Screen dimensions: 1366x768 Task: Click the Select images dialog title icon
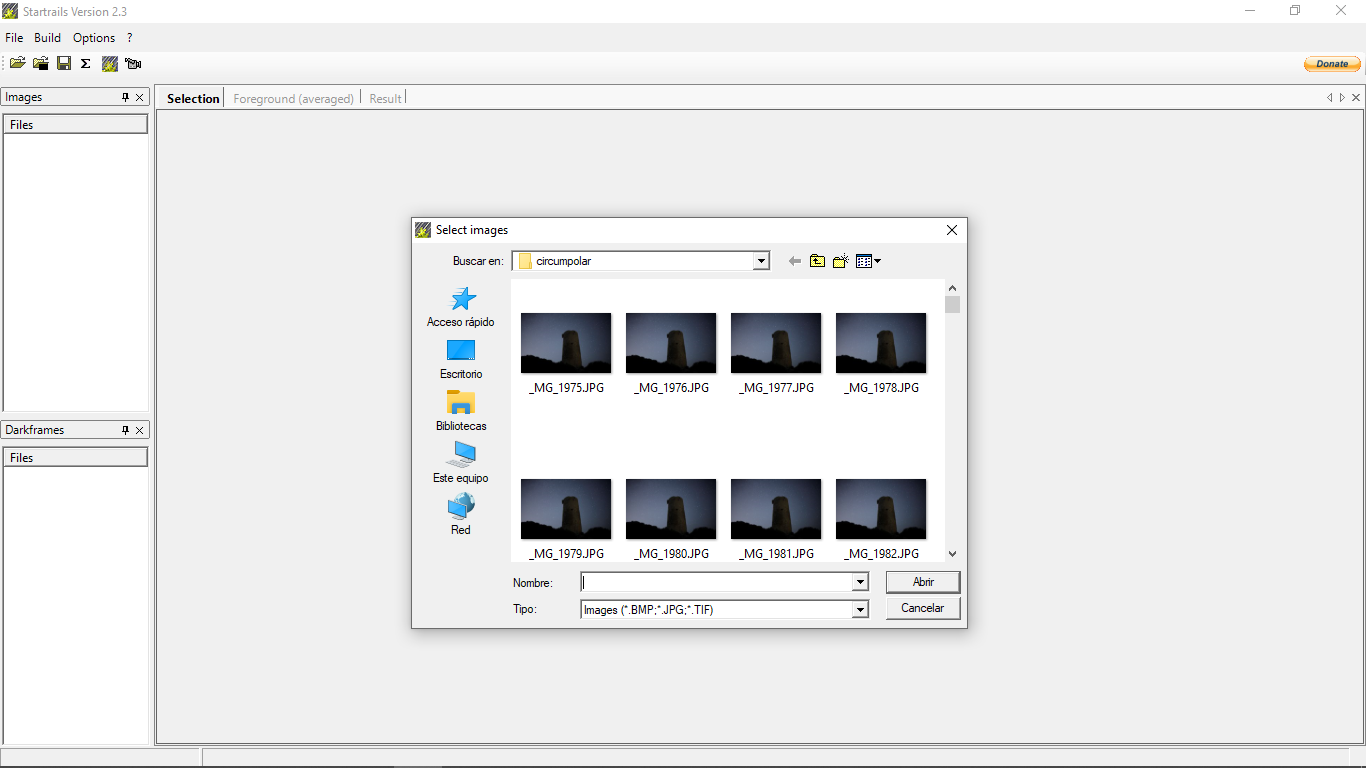[x=423, y=230]
